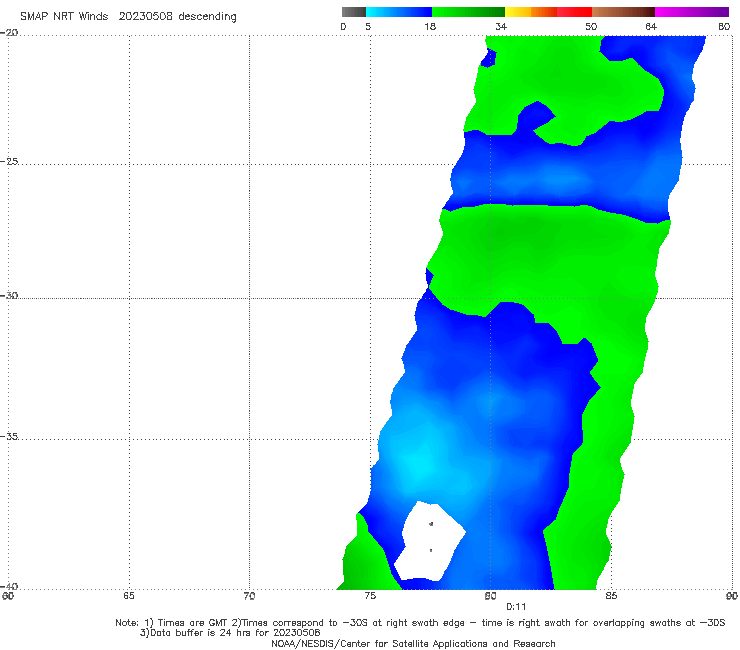Click the brown segment of the color bar
Image resolution: width=740 pixels, height=650 pixels.
coord(623,12)
